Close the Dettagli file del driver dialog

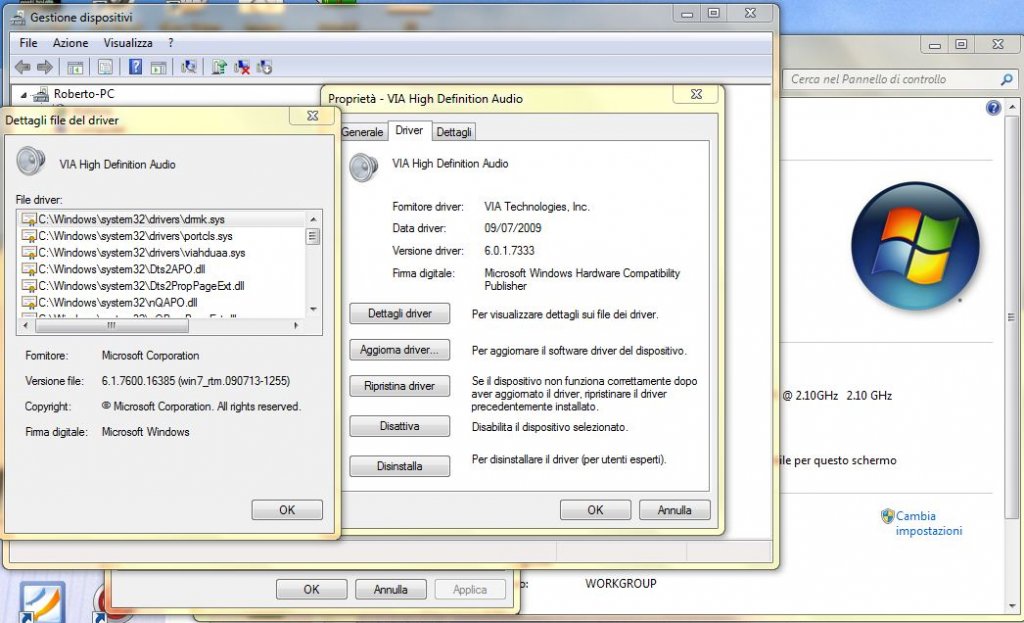pos(313,116)
